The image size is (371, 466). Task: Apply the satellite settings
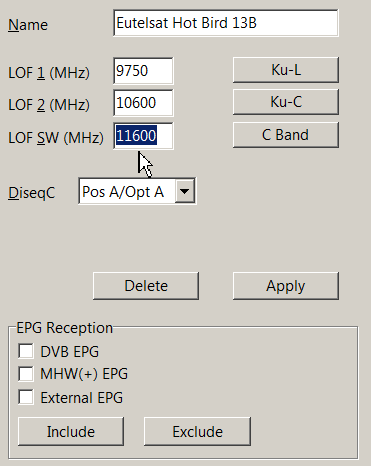coord(286,286)
